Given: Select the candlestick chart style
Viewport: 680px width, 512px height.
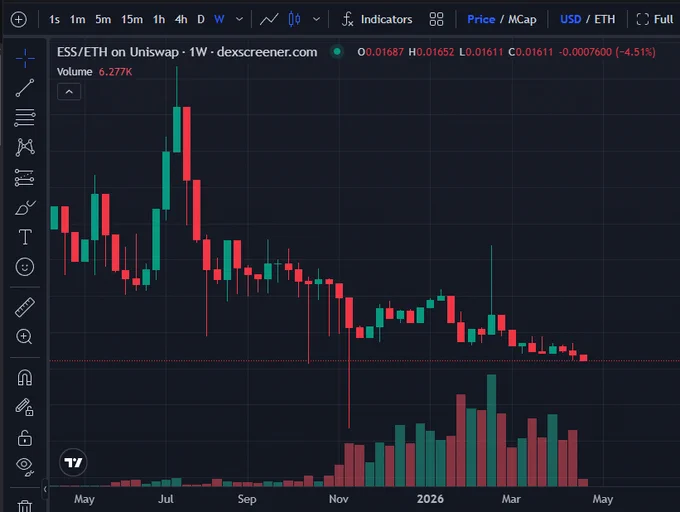Looking at the screenshot, I should click(294, 20).
